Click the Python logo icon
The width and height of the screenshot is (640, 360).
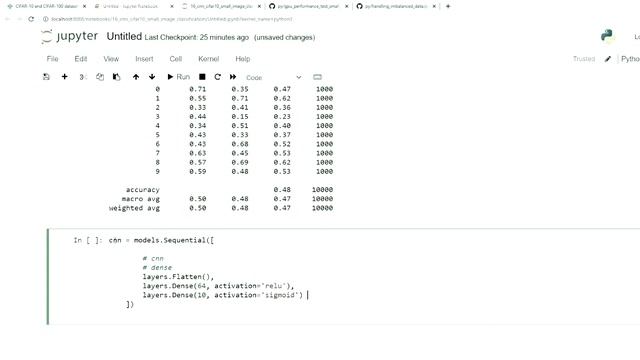tap(607, 36)
